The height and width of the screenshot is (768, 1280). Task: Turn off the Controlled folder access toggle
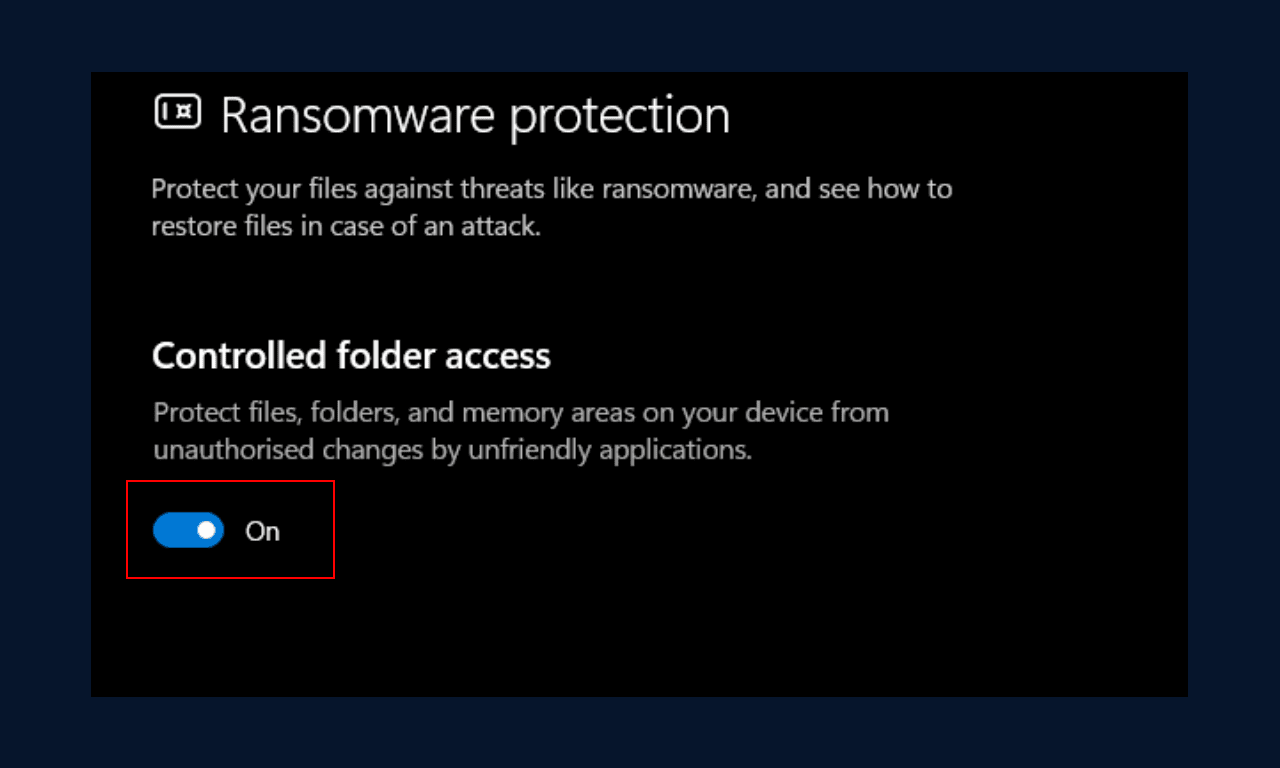pyautogui.click(x=188, y=530)
